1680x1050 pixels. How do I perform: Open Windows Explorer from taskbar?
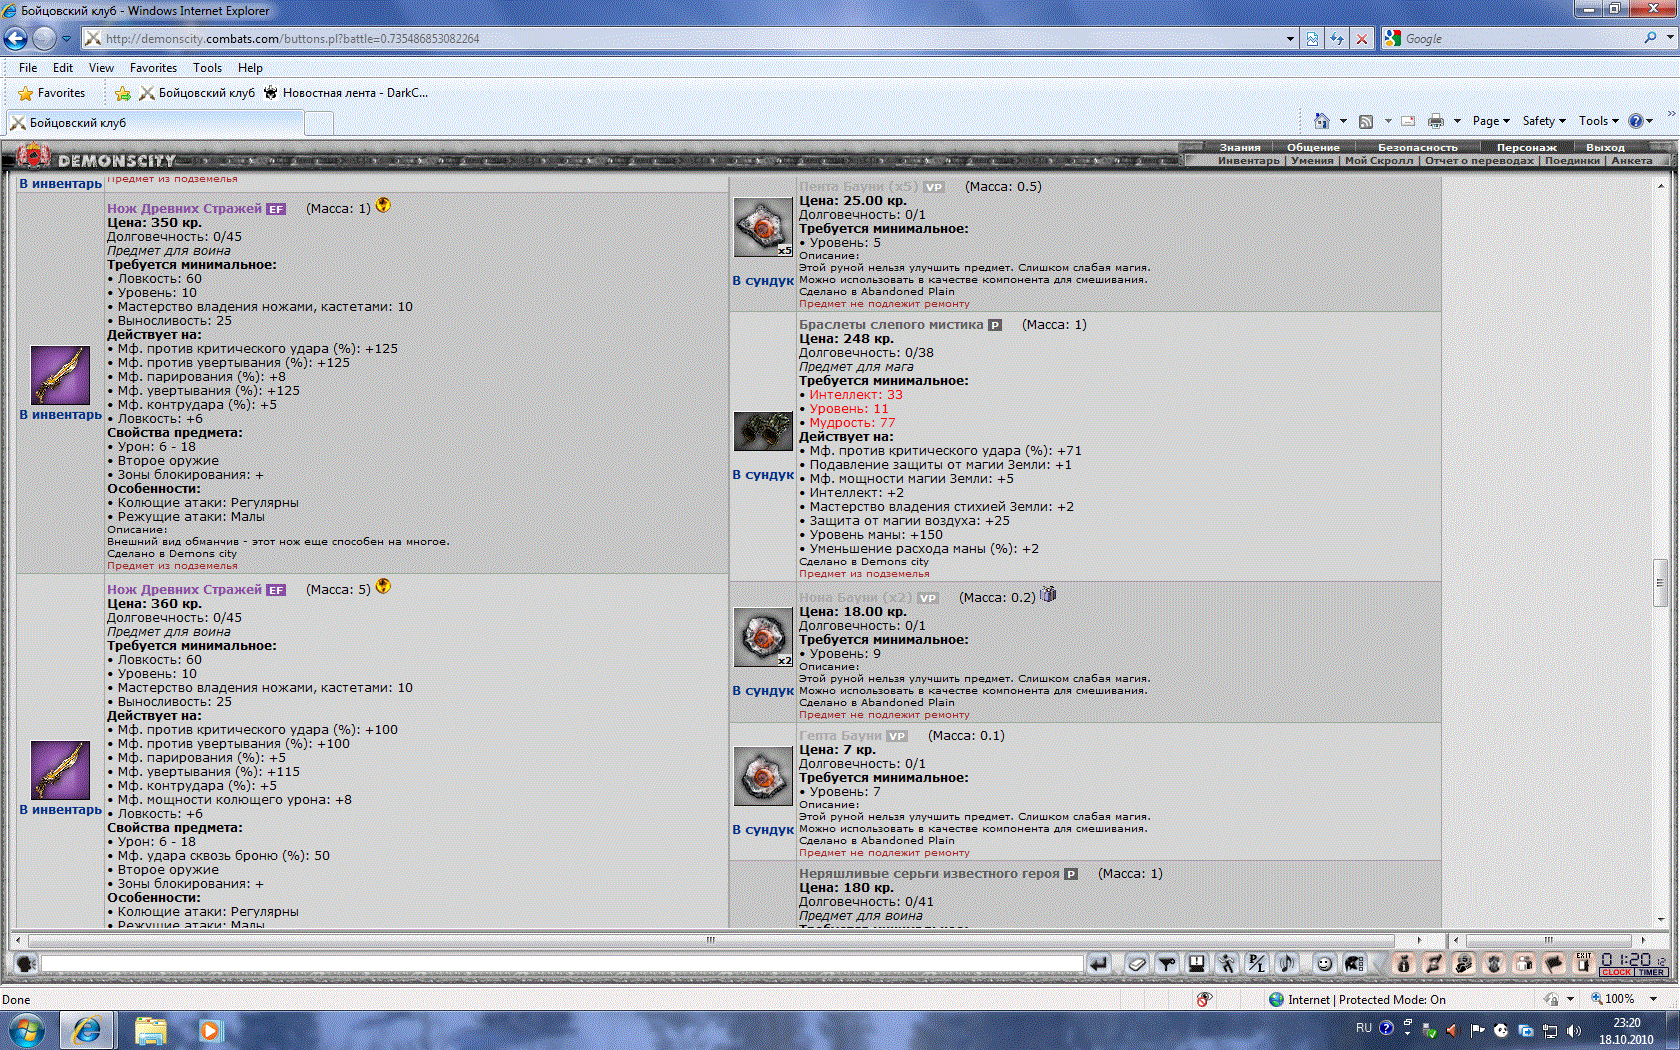coord(150,1030)
